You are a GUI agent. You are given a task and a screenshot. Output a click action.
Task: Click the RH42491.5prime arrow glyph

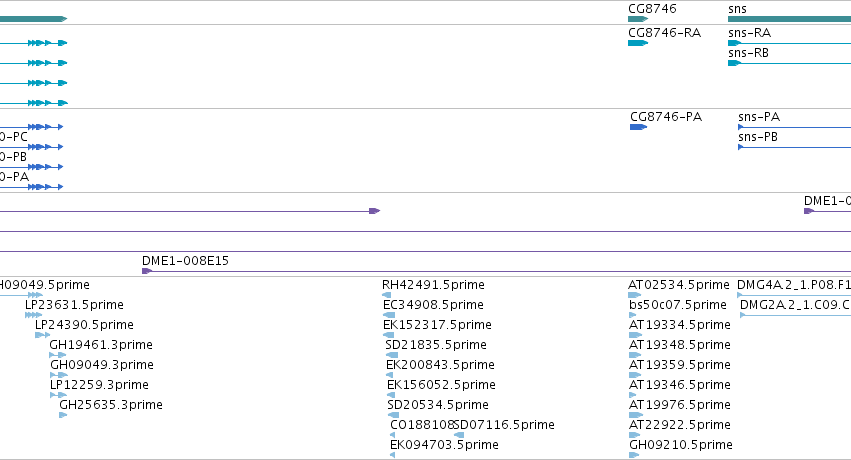pyautogui.click(x=386, y=295)
